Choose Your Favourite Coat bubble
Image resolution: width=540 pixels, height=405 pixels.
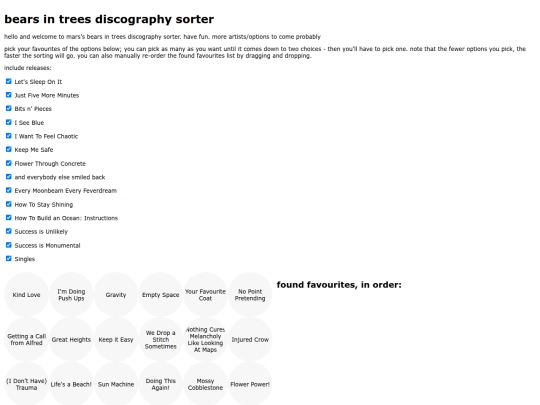pyautogui.click(x=206, y=294)
